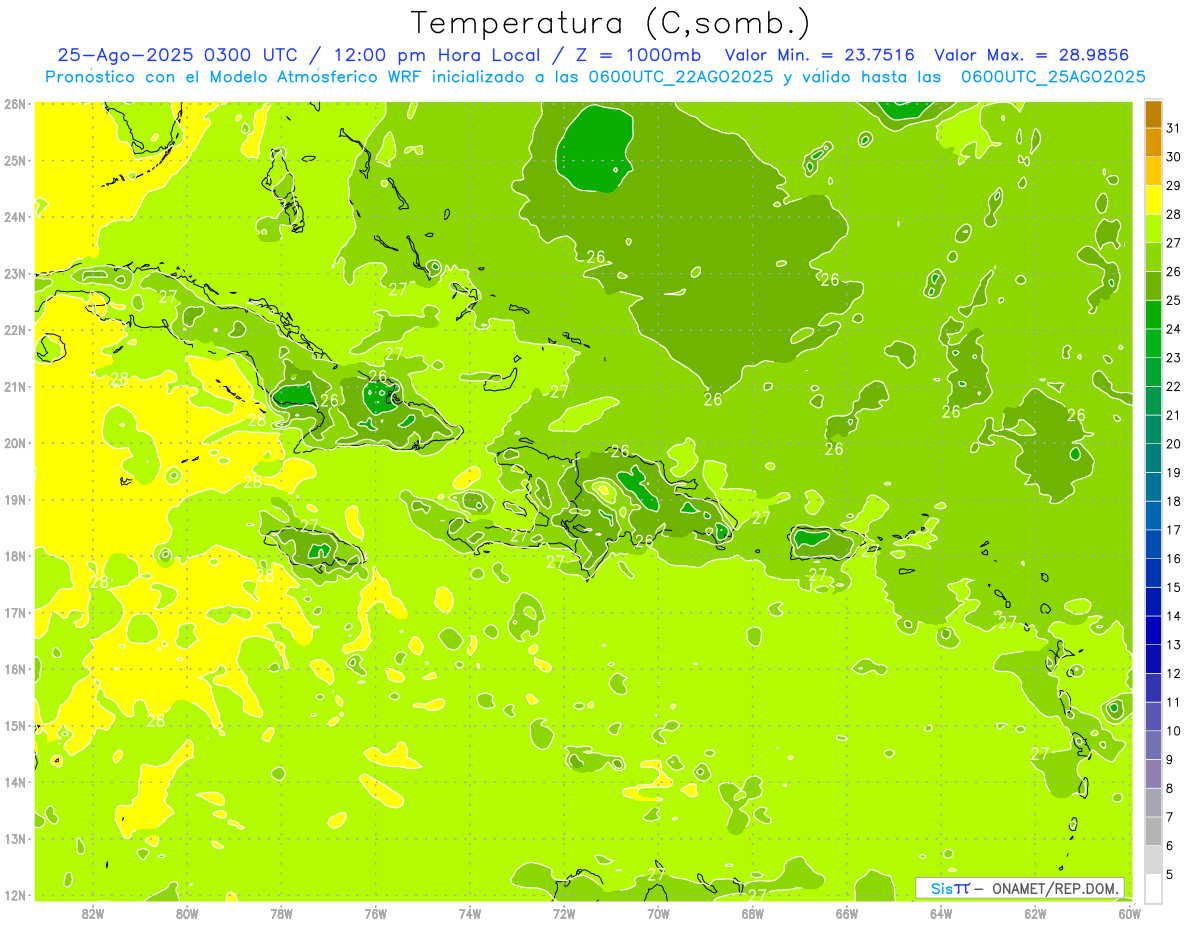Screen dimensions: 1200x927
Task: Click the longitude axis label "68W"
Action: (x=753, y=913)
